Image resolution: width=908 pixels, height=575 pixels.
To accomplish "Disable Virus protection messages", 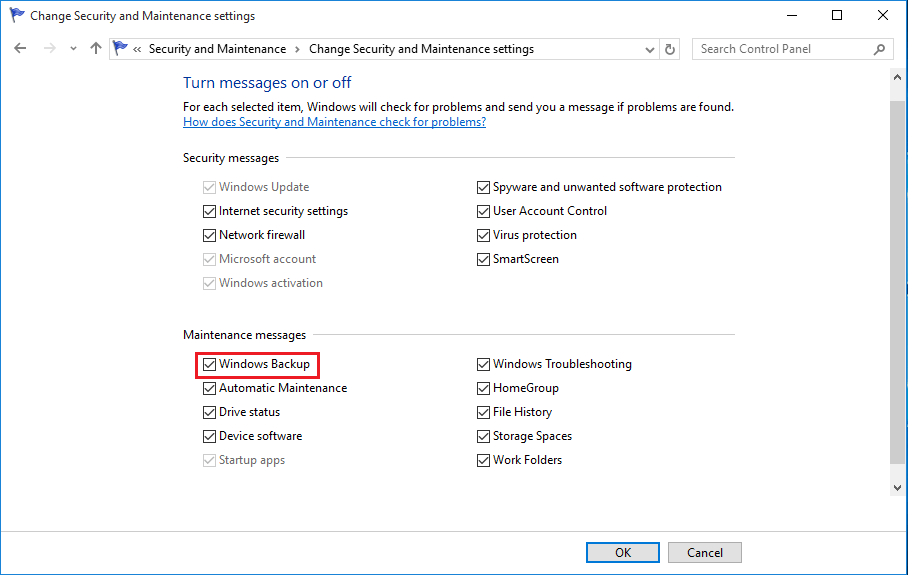I will pyautogui.click(x=484, y=235).
